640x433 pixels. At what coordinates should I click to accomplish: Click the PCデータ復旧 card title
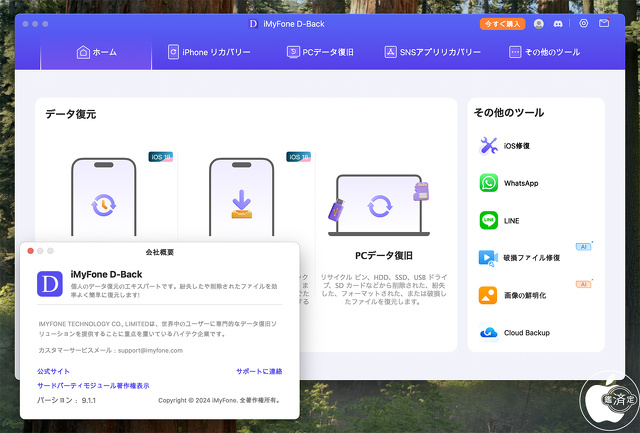click(384, 256)
